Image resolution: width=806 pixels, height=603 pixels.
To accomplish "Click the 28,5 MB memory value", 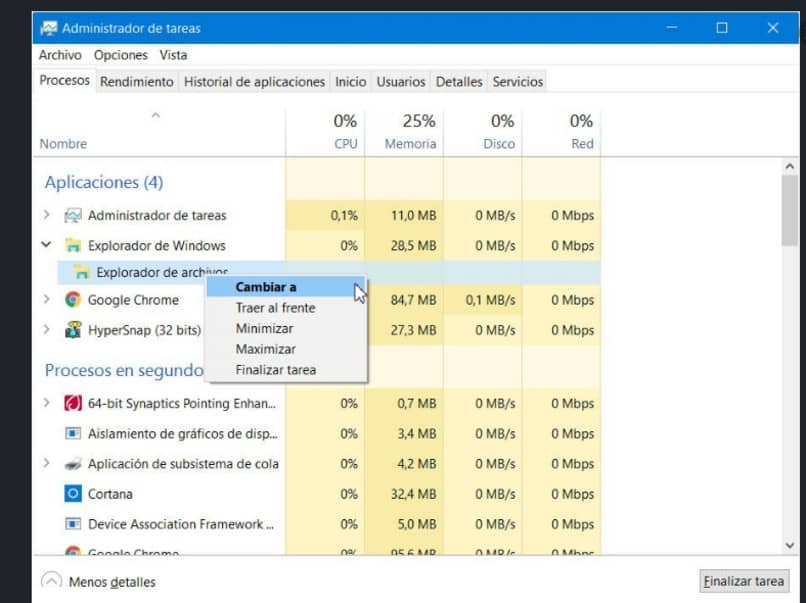I will click(x=413, y=246).
